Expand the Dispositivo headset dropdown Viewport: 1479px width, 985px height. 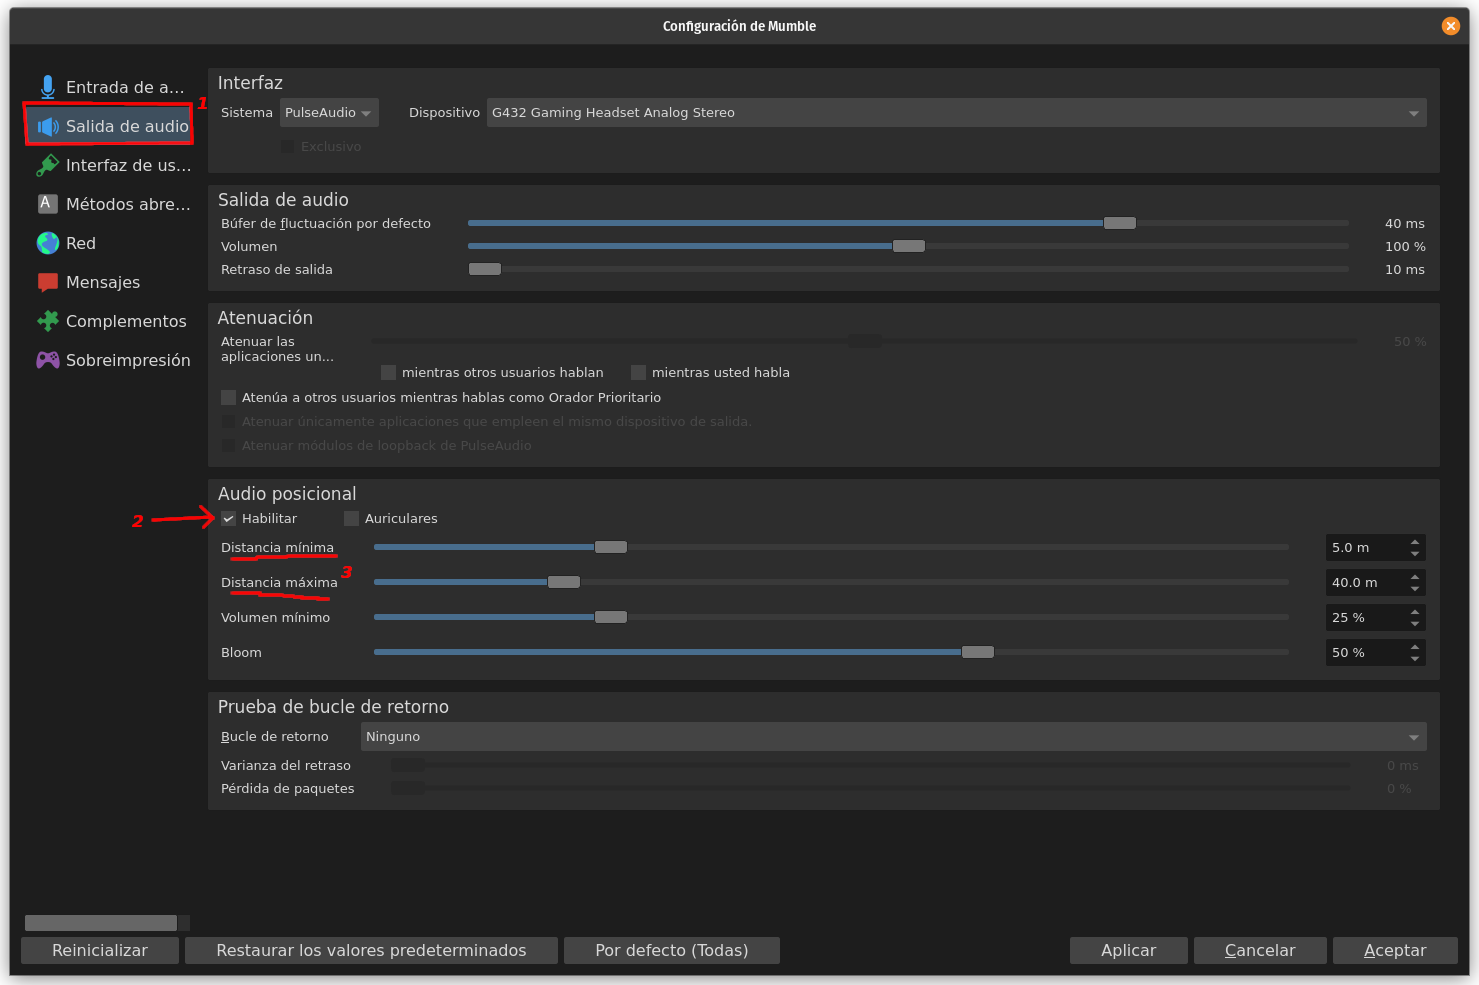[x=955, y=113]
